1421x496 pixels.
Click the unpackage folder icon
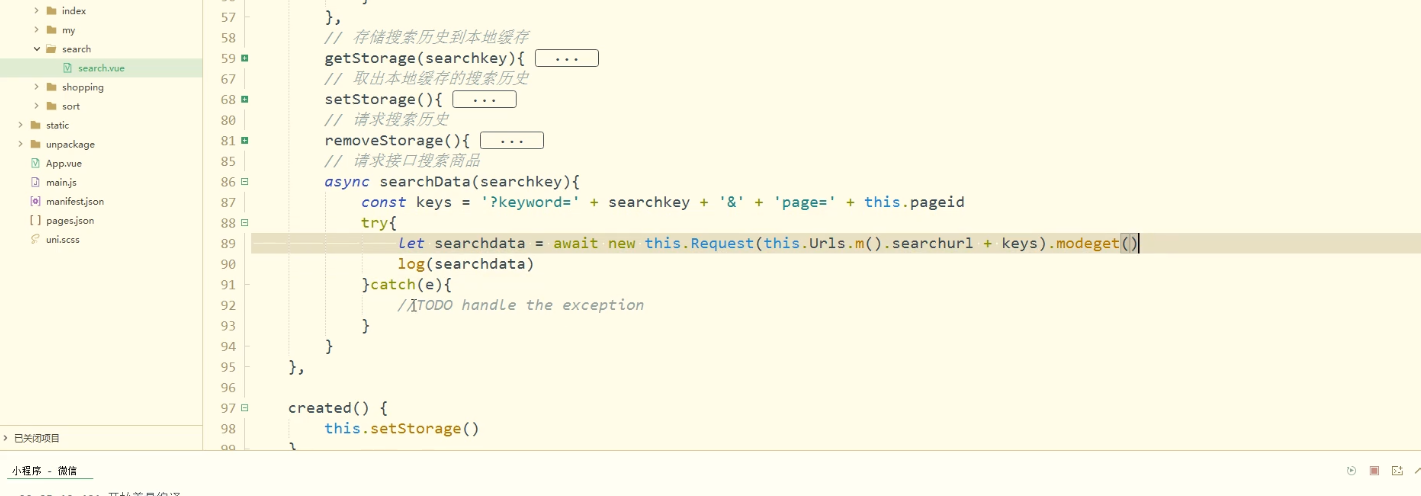[35, 144]
